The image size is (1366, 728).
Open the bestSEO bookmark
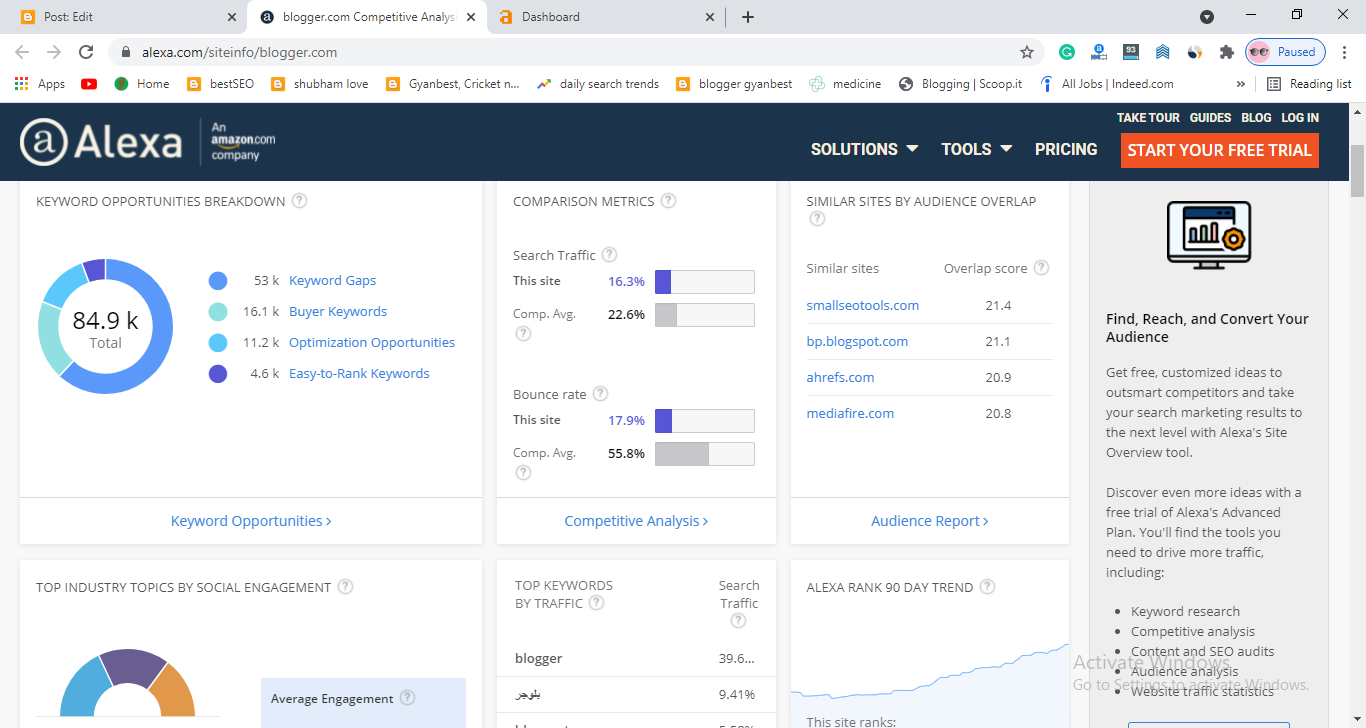[x=221, y=84]
